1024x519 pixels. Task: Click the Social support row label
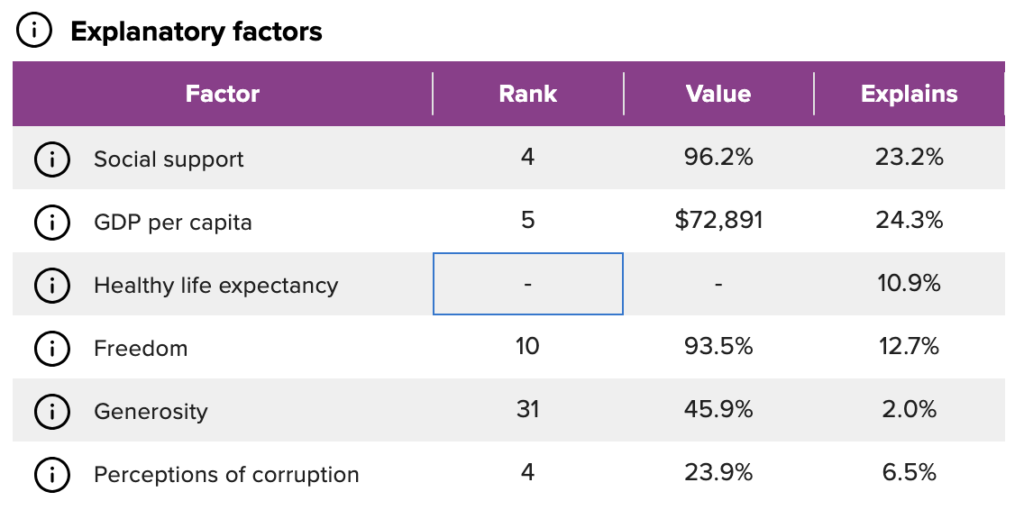point(168,159)
